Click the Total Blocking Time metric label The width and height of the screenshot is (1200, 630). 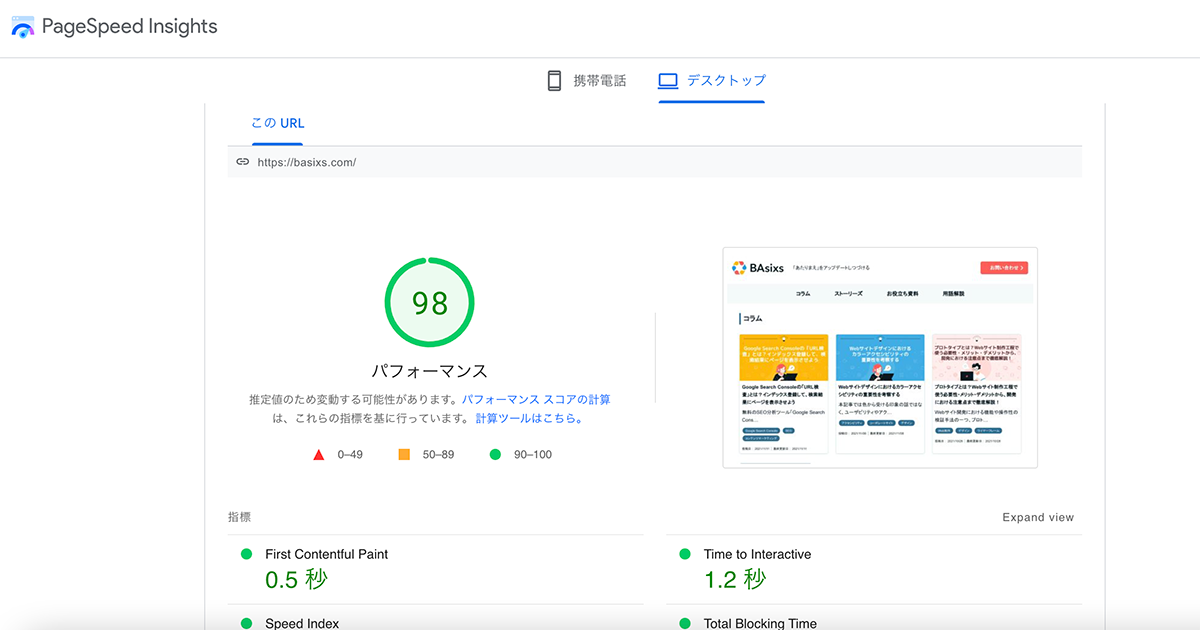pos(760,623)
